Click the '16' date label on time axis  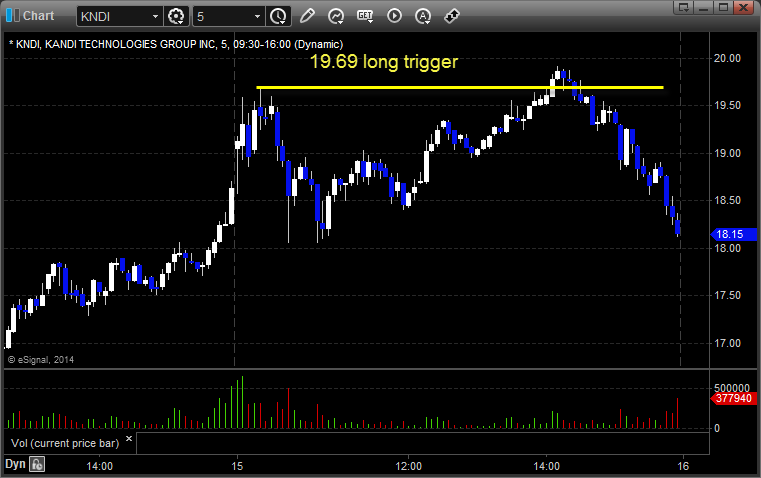[x=683, y=466]
